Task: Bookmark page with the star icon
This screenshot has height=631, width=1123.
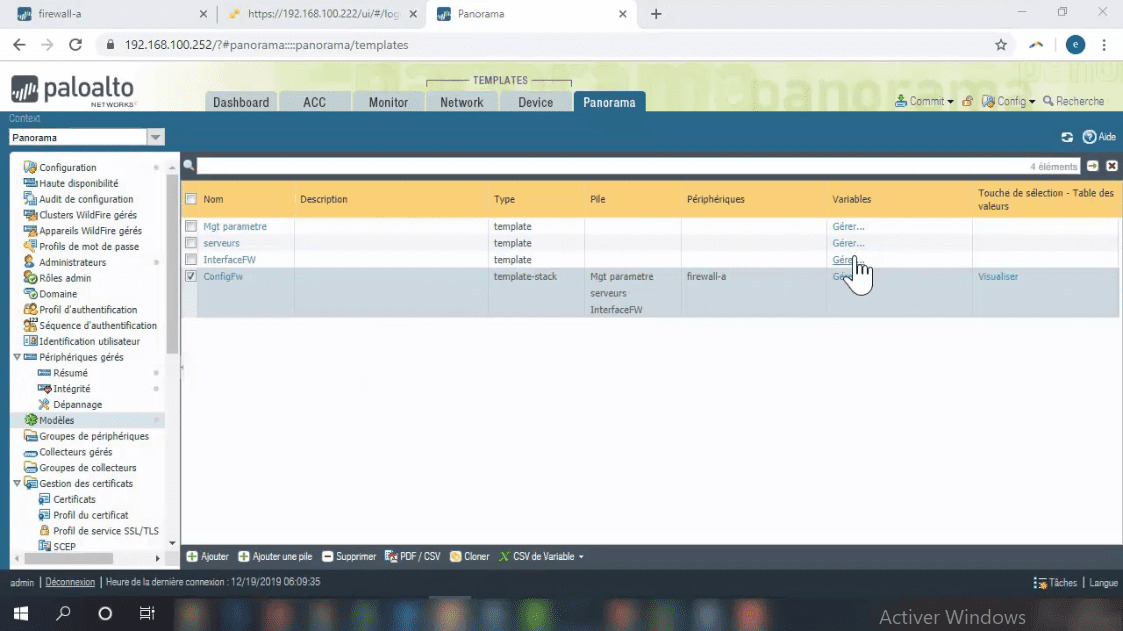Action: [x=1000, y=45]
